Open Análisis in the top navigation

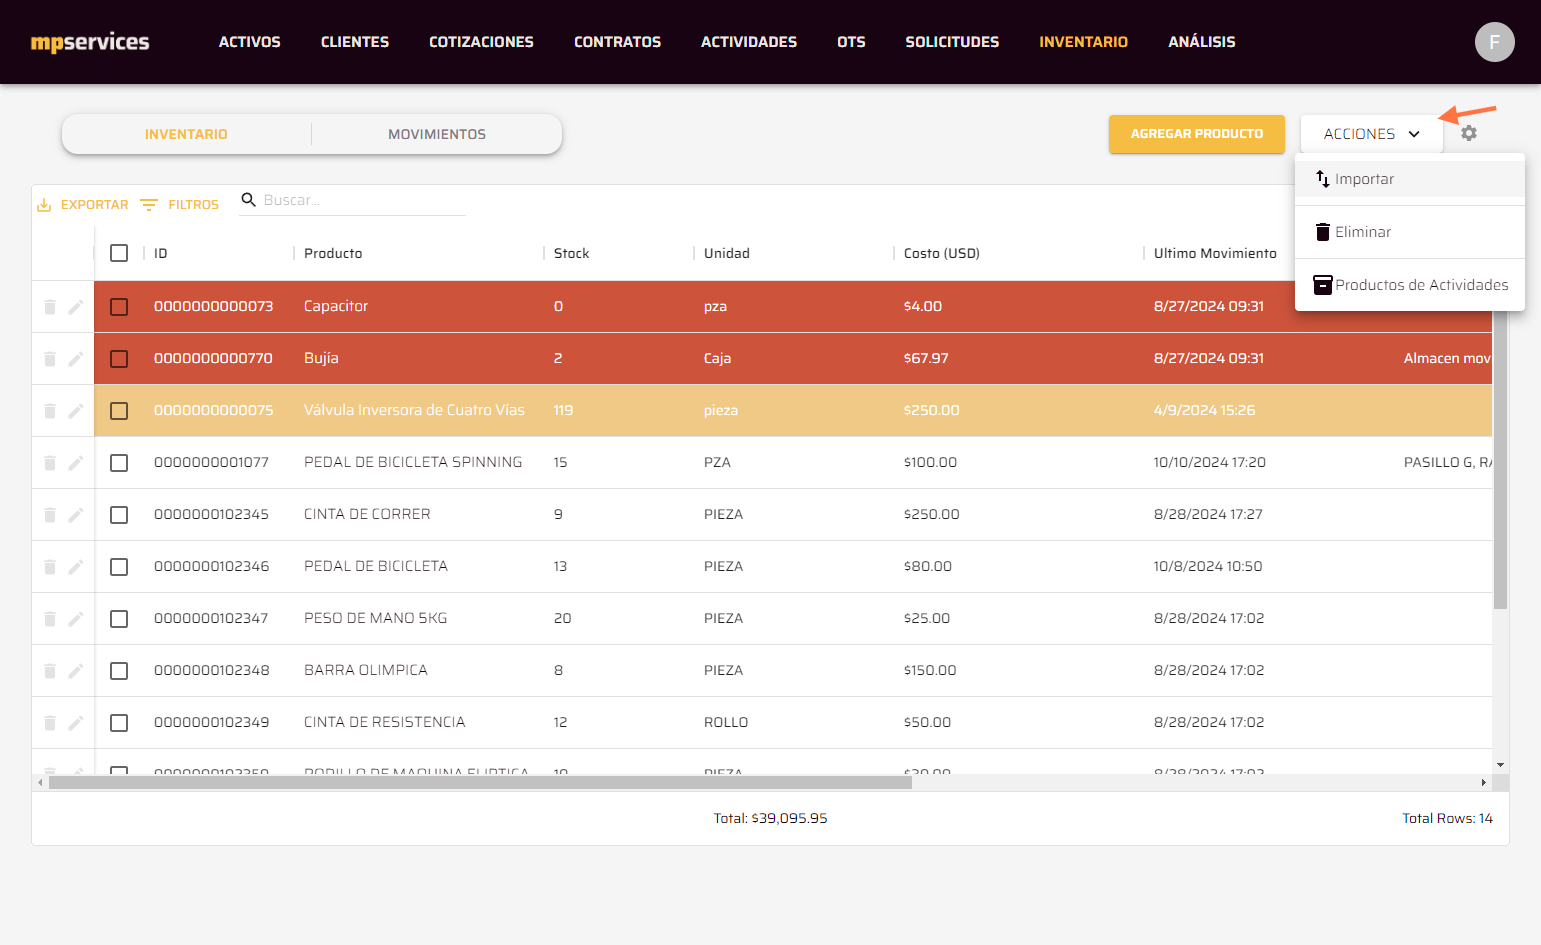tap(1202, 42)
